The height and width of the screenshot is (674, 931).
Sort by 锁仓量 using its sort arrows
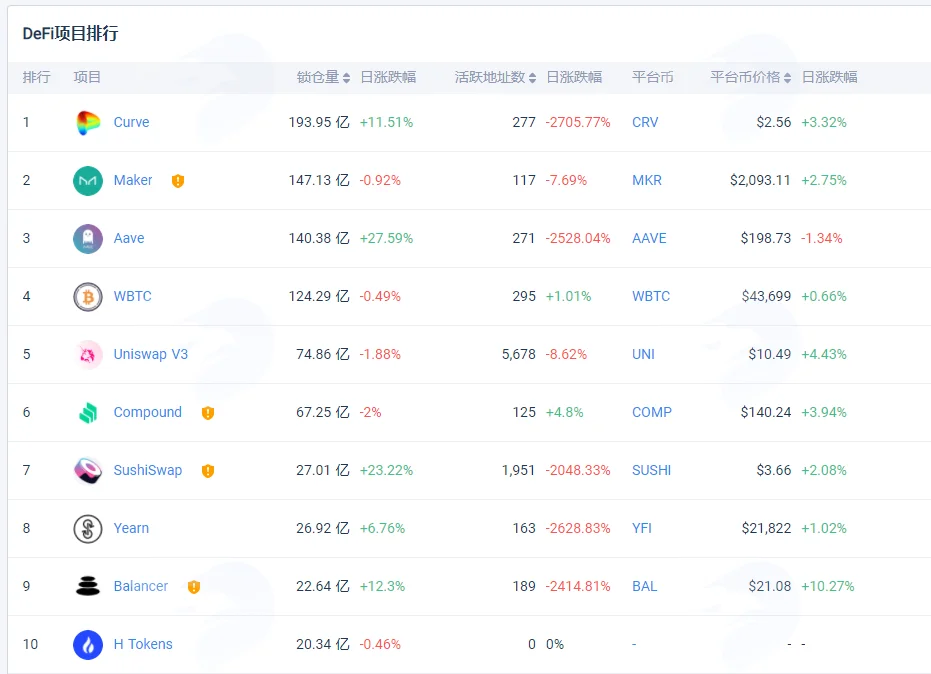tap(346, 78)
